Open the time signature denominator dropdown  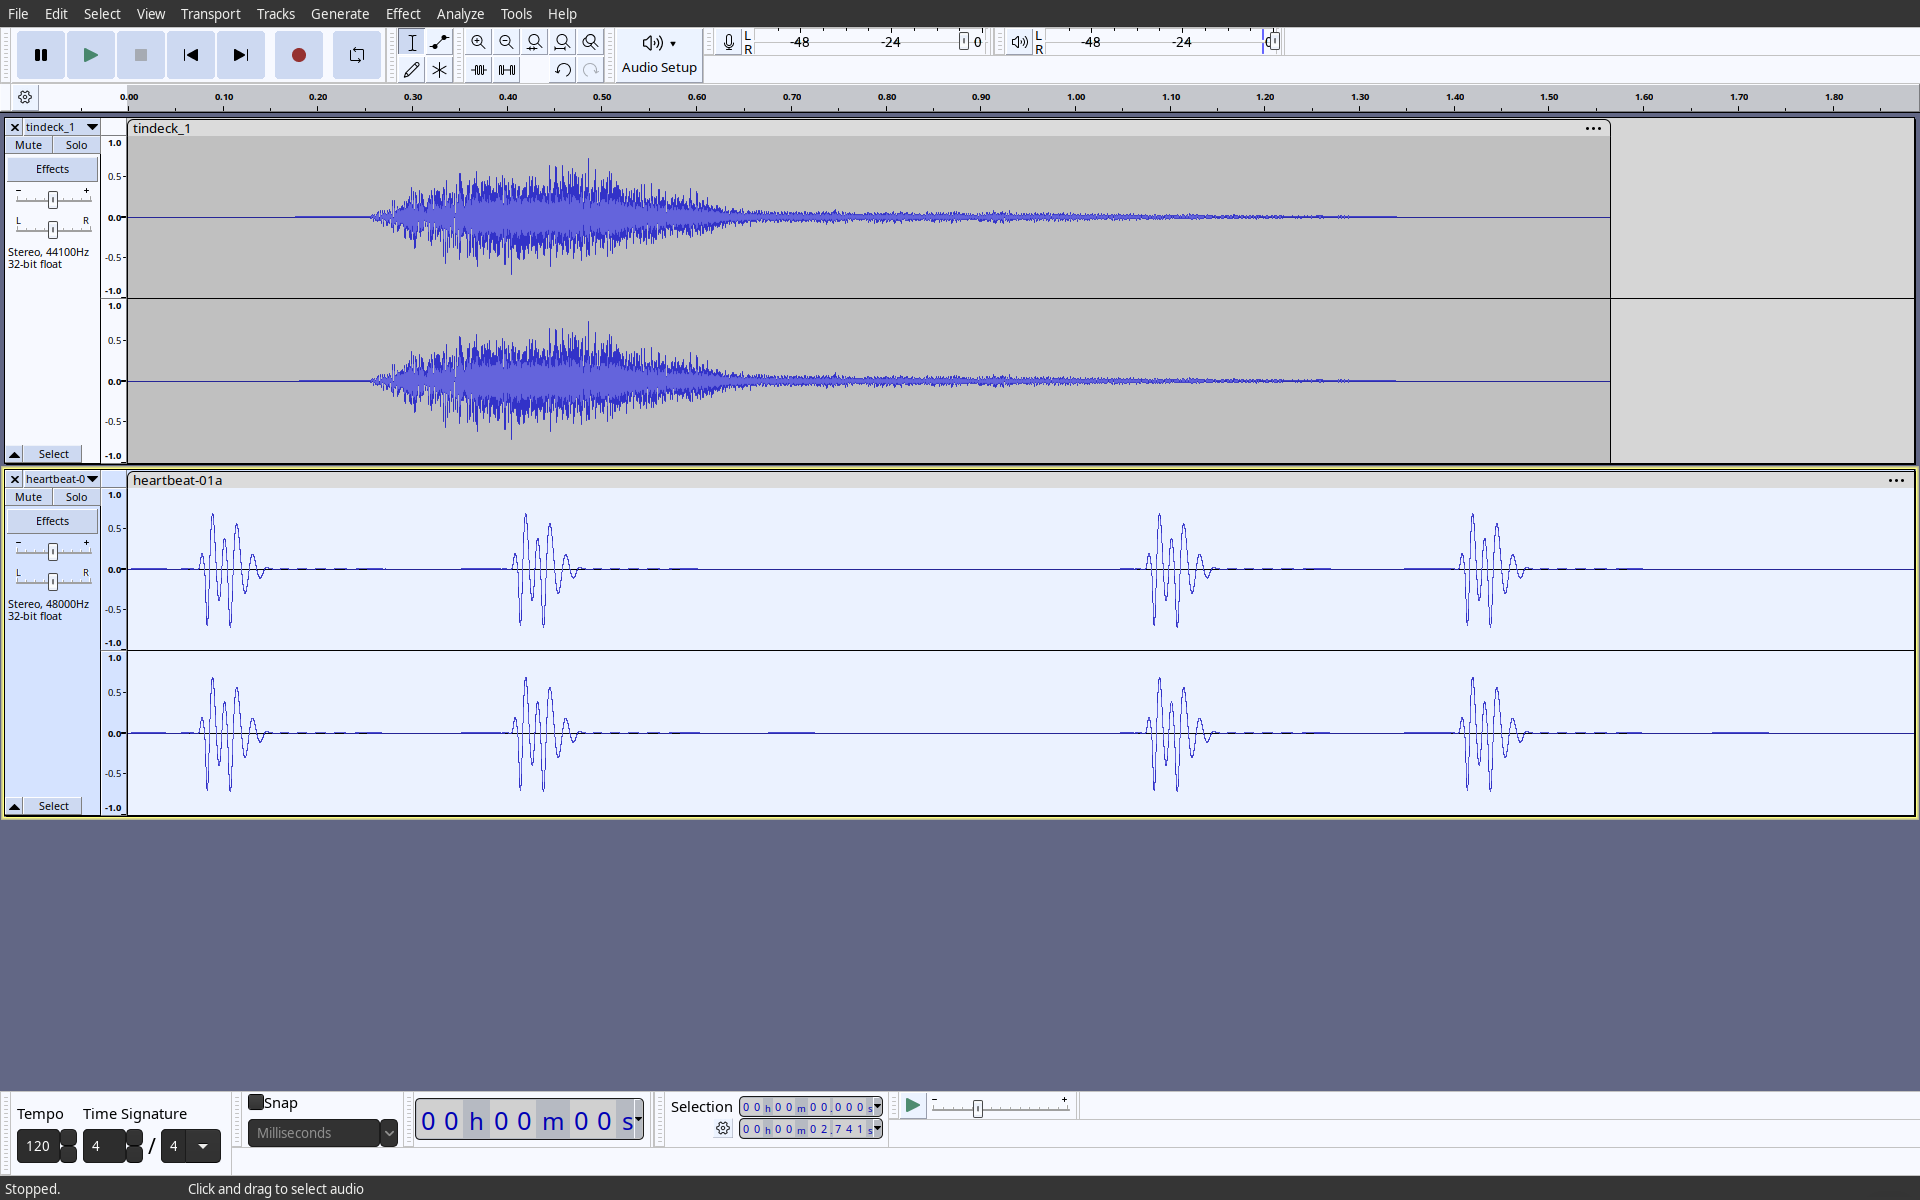click(x=203, y=1146)
